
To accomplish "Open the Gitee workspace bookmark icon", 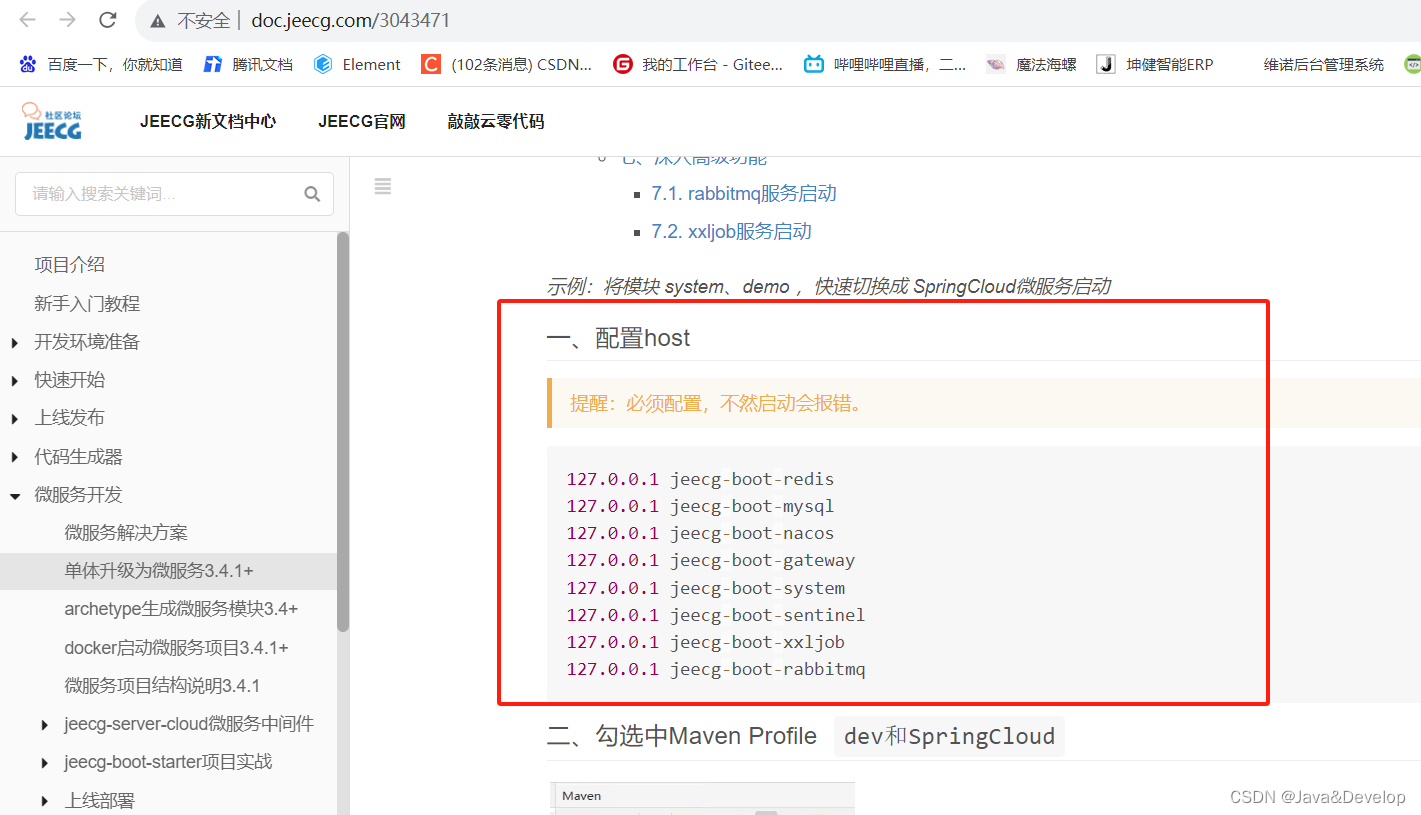I will tap(622, 64).
